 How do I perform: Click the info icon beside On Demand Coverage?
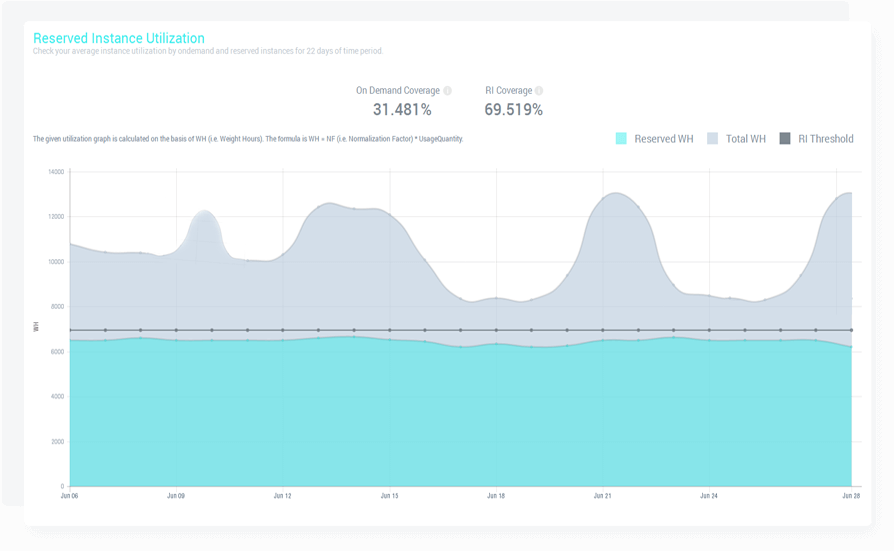pos(447,91)
